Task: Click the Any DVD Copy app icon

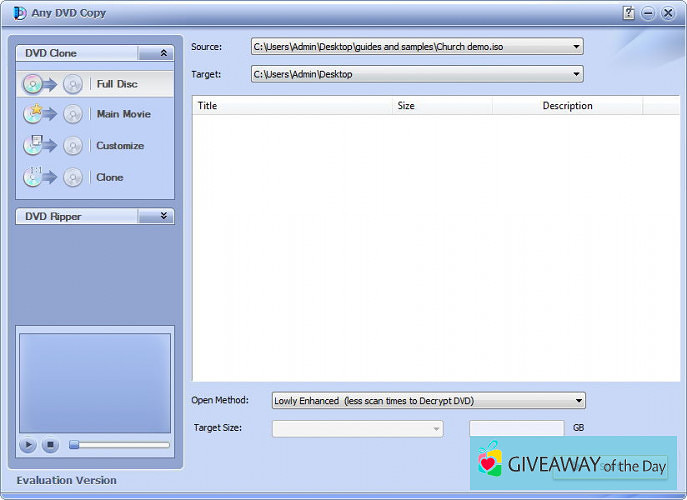Action: (11, 13)
